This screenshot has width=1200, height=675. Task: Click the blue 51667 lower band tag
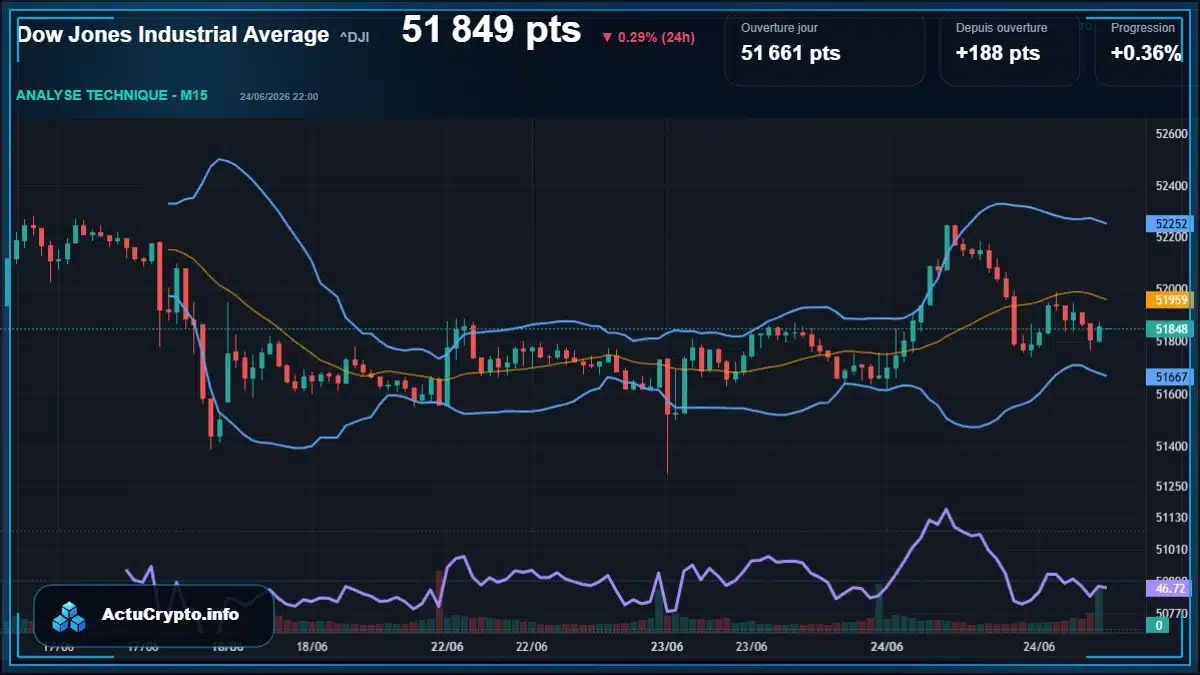pos(1170,376)
